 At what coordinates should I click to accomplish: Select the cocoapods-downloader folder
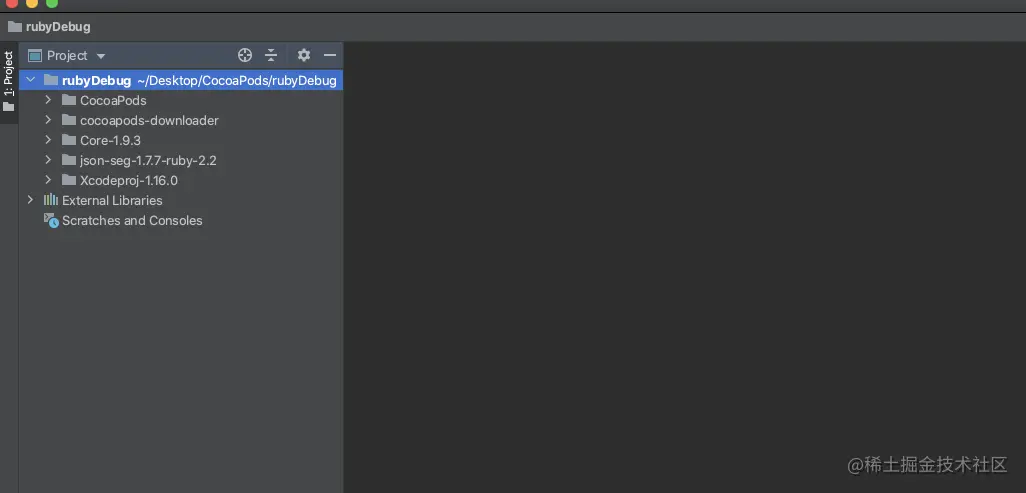click(x=149, y=120)
